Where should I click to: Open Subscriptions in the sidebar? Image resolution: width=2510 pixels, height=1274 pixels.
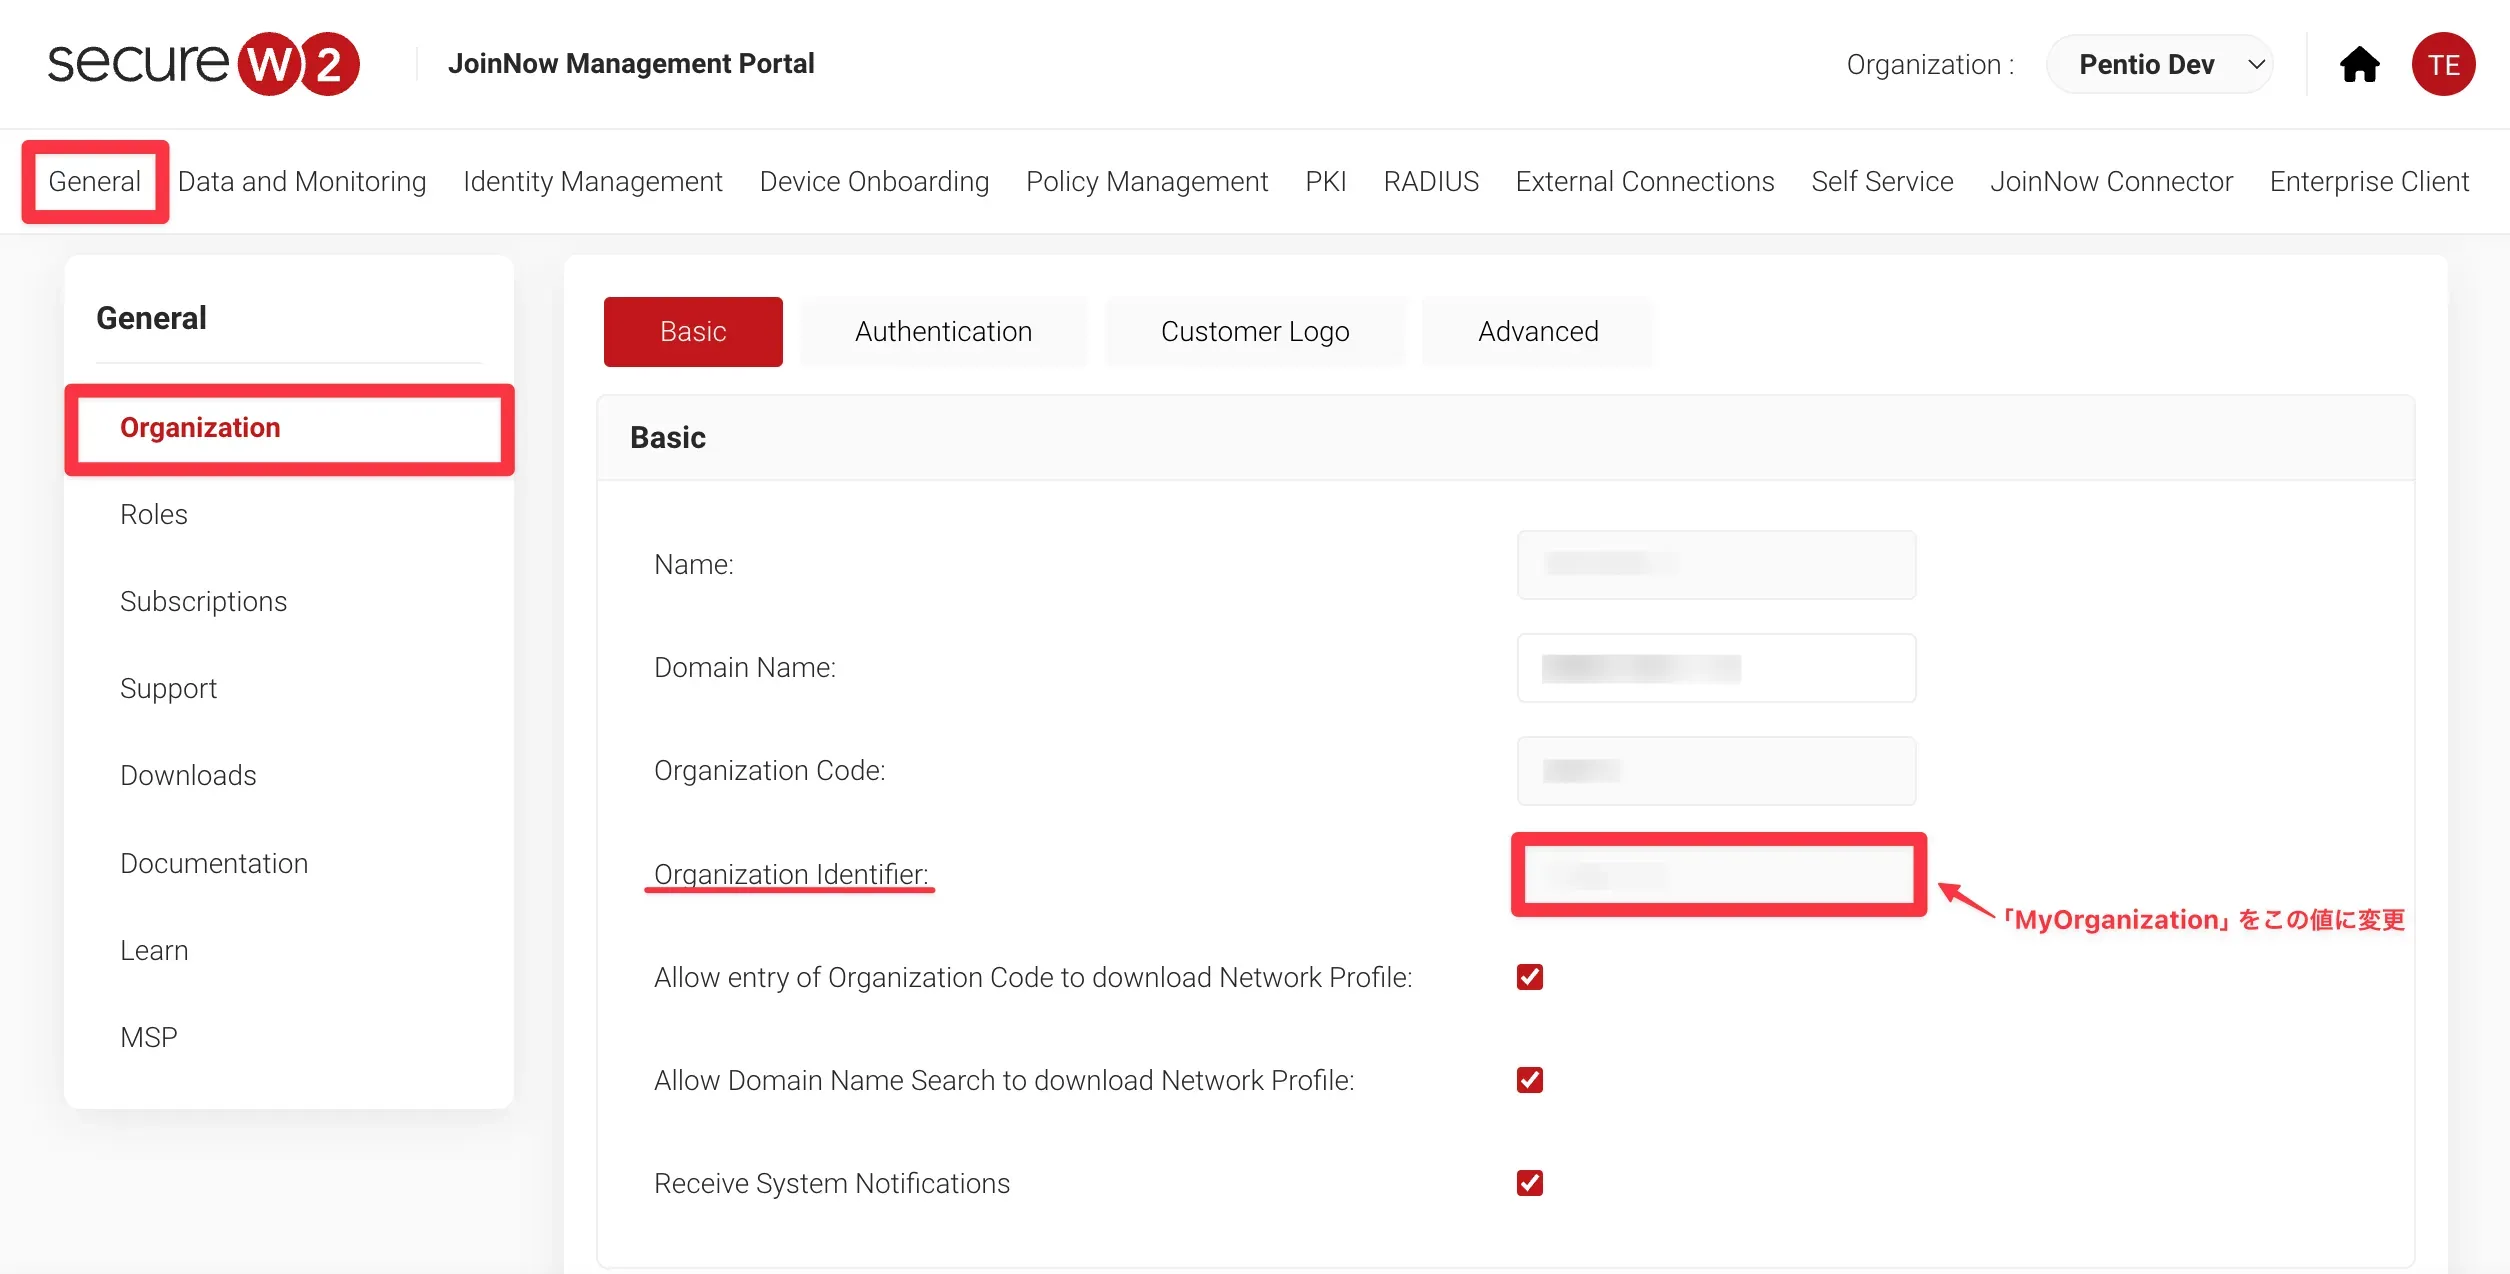pyautogui.click(x=203, y=601)
